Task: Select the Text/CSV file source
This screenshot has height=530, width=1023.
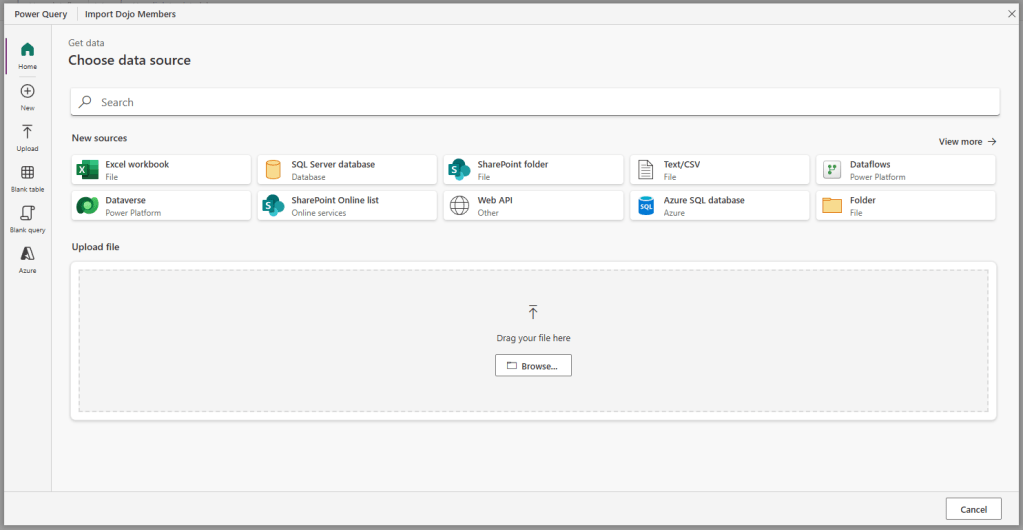Action: click(x=719, y=170)
